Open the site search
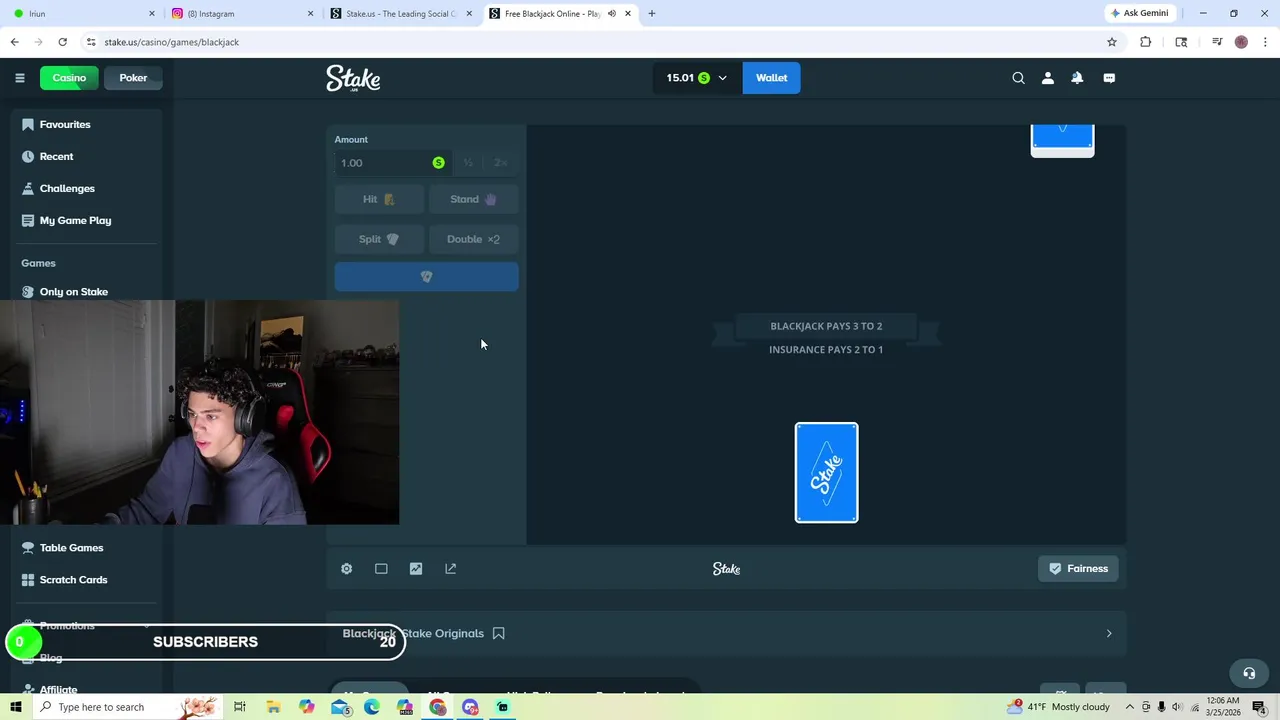Screen dimensions: 1280x720 1018,78
